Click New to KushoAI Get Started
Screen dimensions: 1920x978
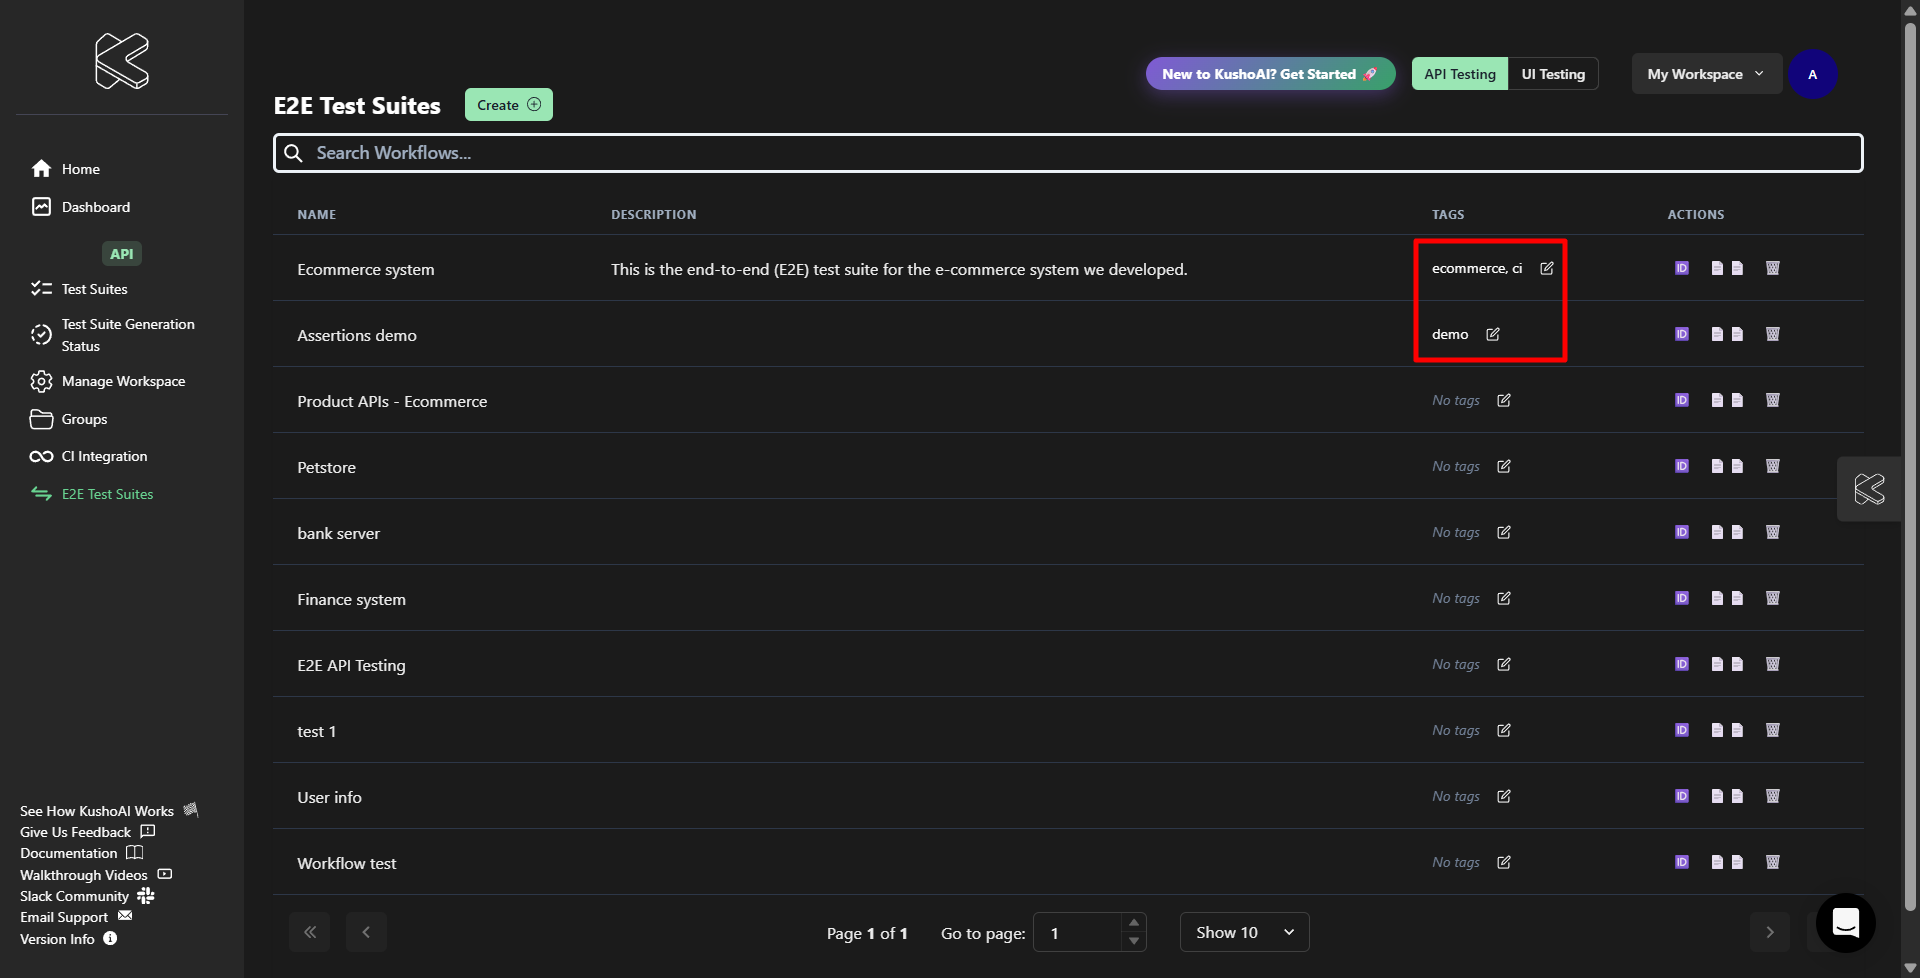click(x=1269, y=74)
